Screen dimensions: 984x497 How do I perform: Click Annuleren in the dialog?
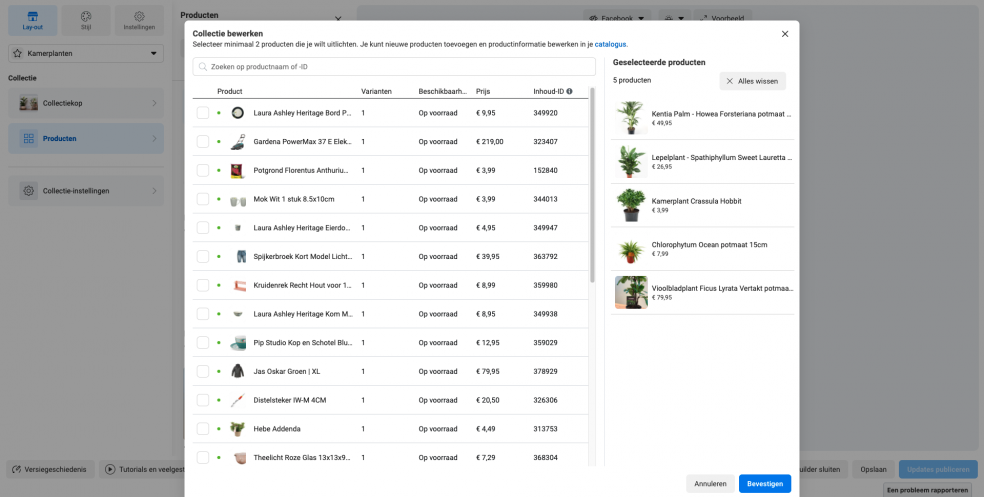click(710, 484)
